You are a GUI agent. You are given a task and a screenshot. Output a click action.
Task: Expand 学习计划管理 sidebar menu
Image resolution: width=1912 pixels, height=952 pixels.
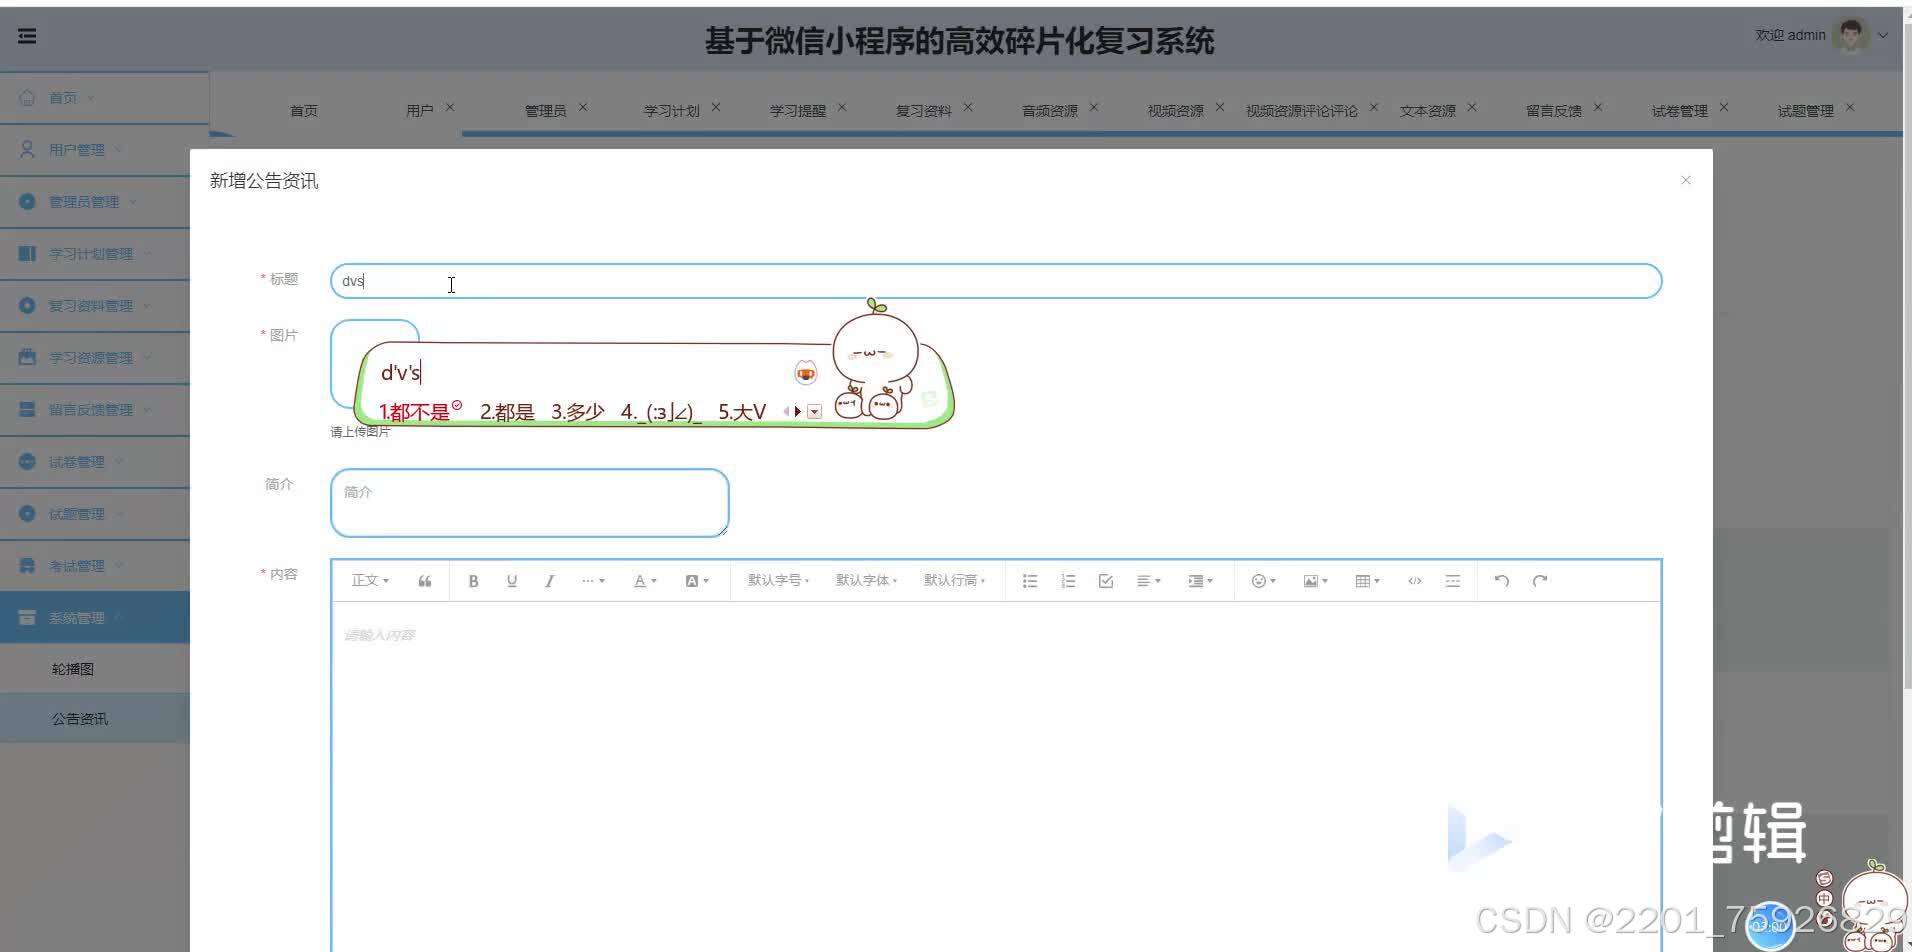pyautogui.click(x=95, y=253)
